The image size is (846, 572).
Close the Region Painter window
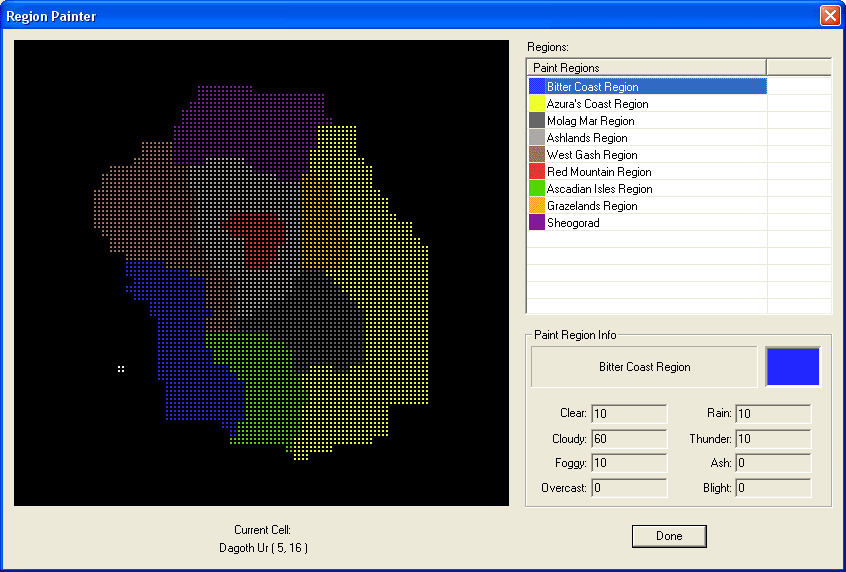830,16
